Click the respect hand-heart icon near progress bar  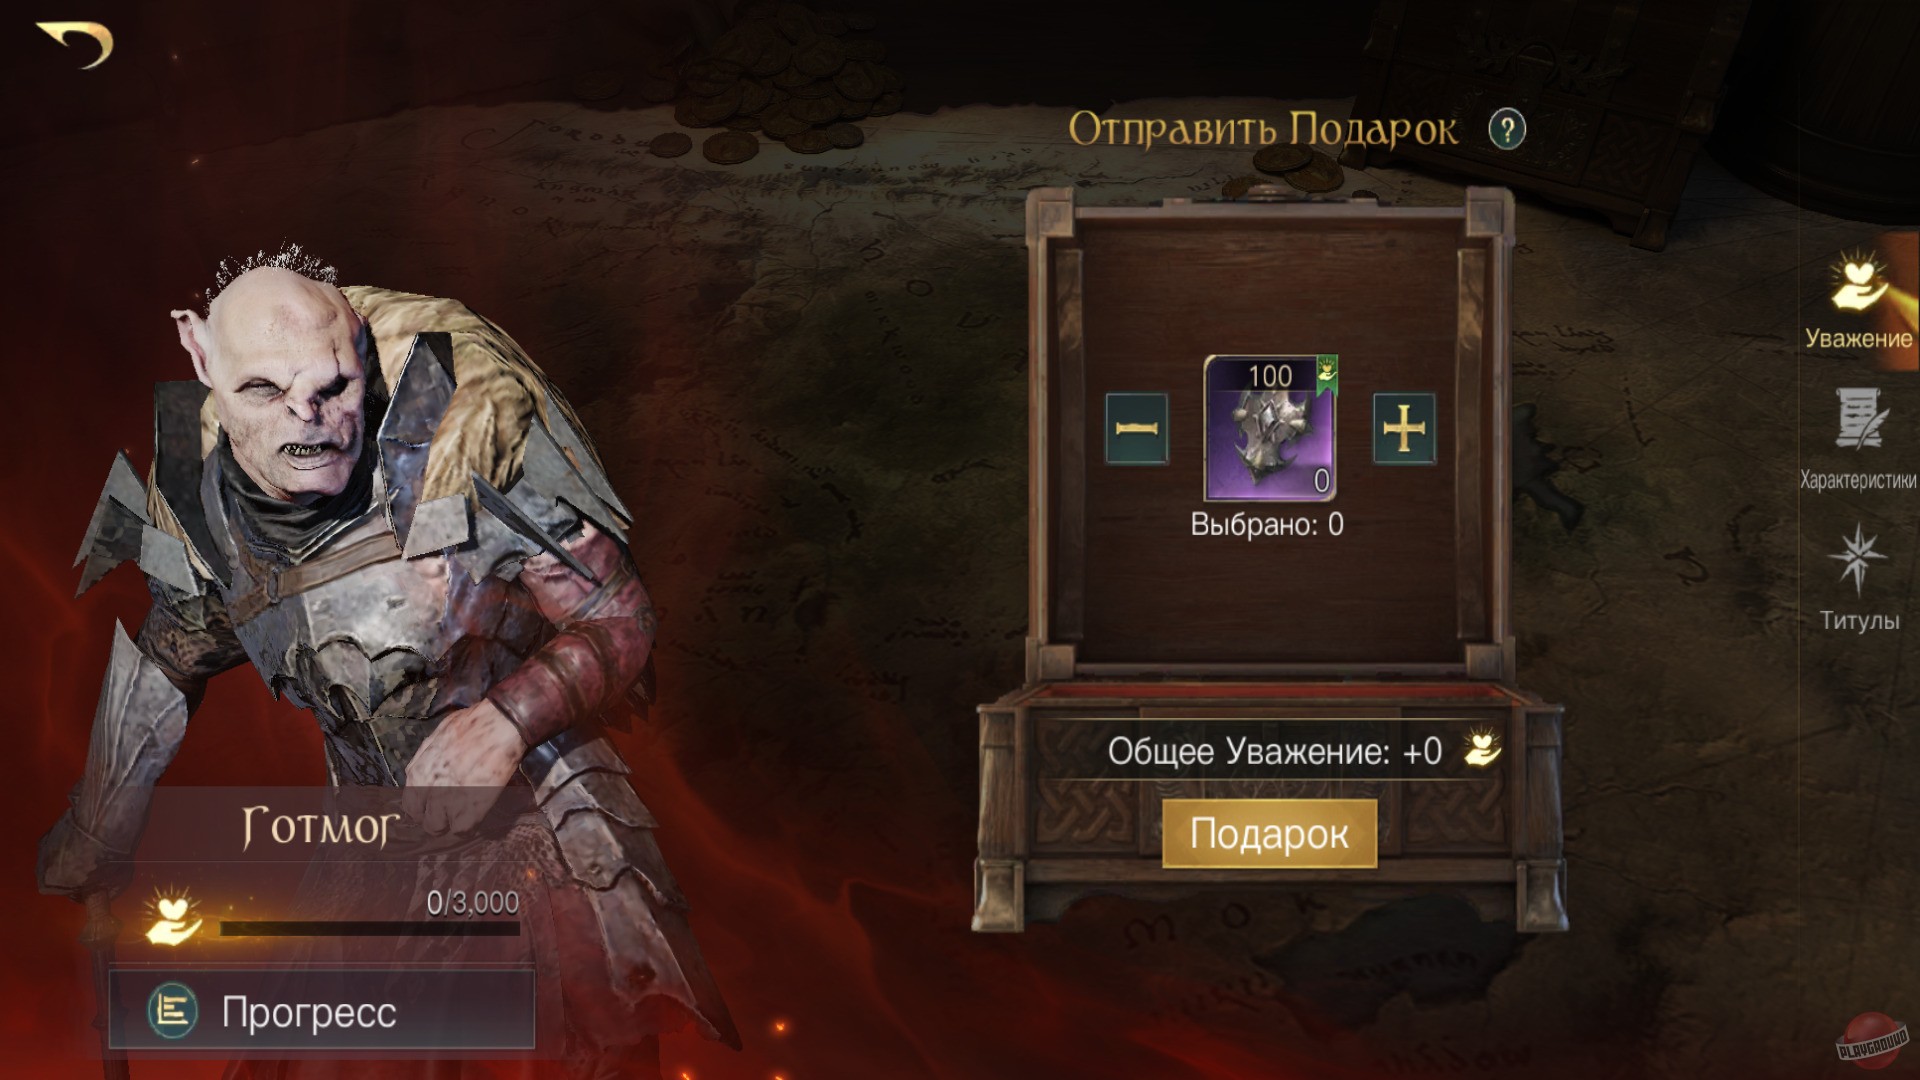pyautogui.click(x=172, y=916)
